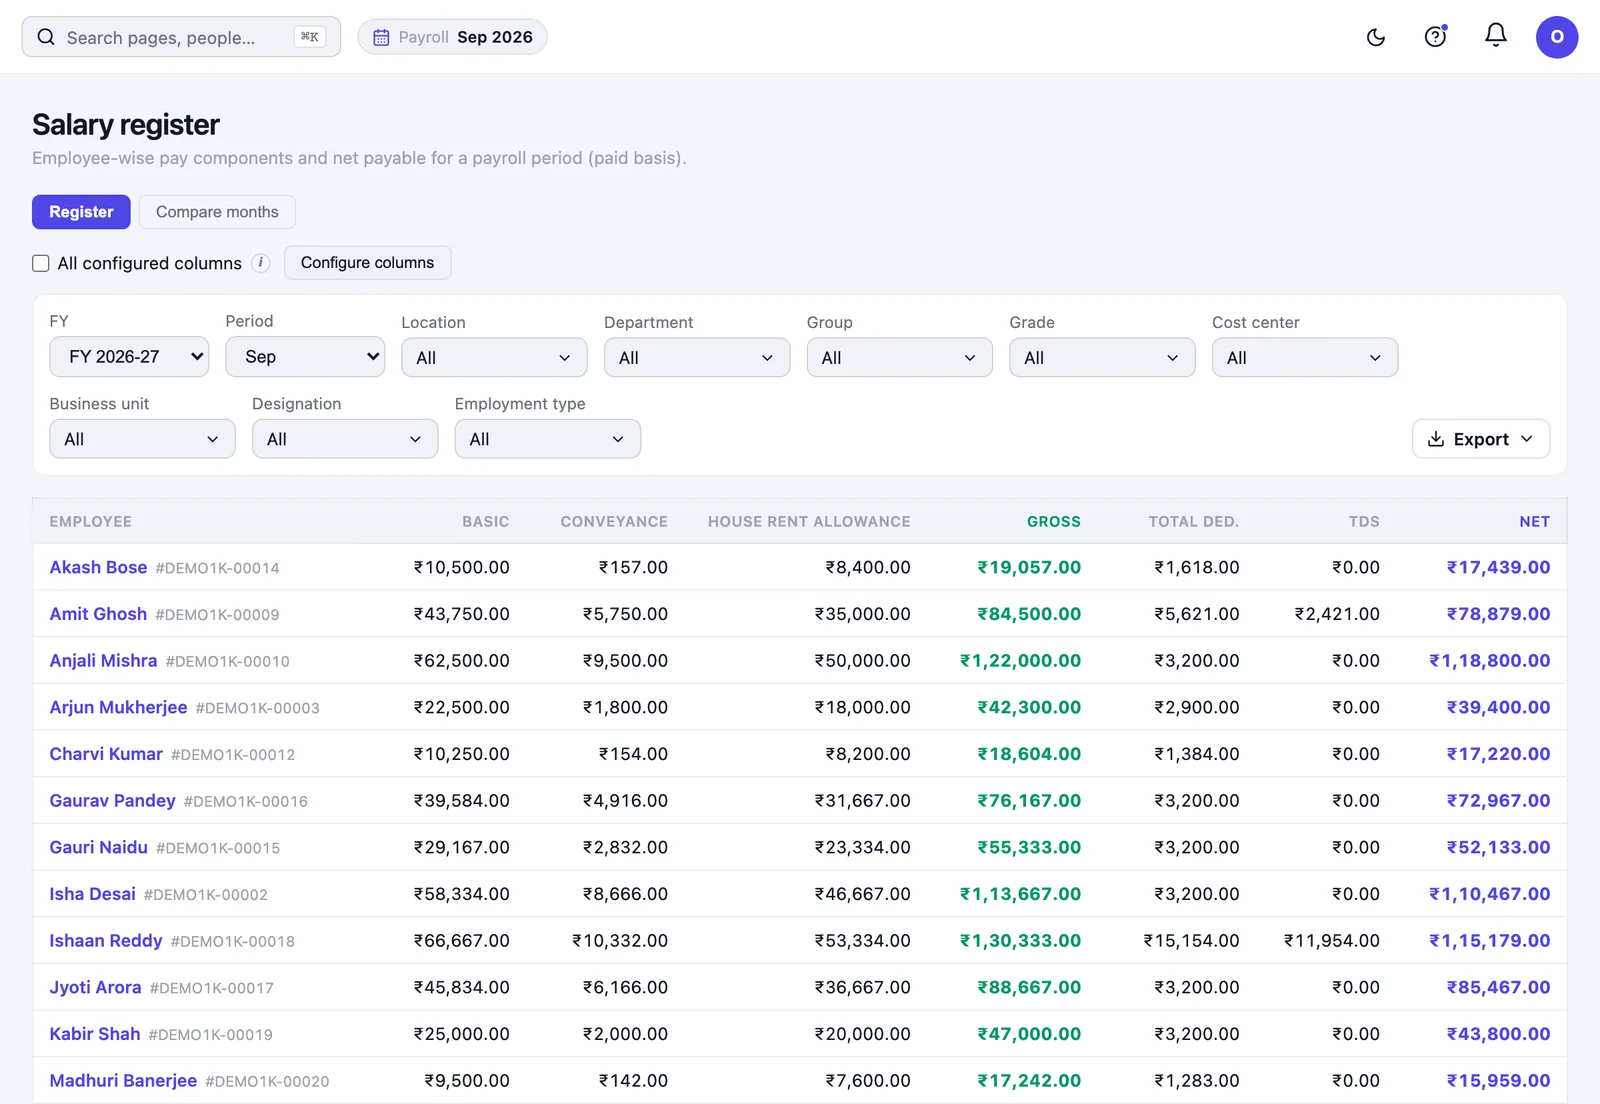Open Kabir Shah employee link
Screen dimensions: 1600x1104
point(95,1034)
